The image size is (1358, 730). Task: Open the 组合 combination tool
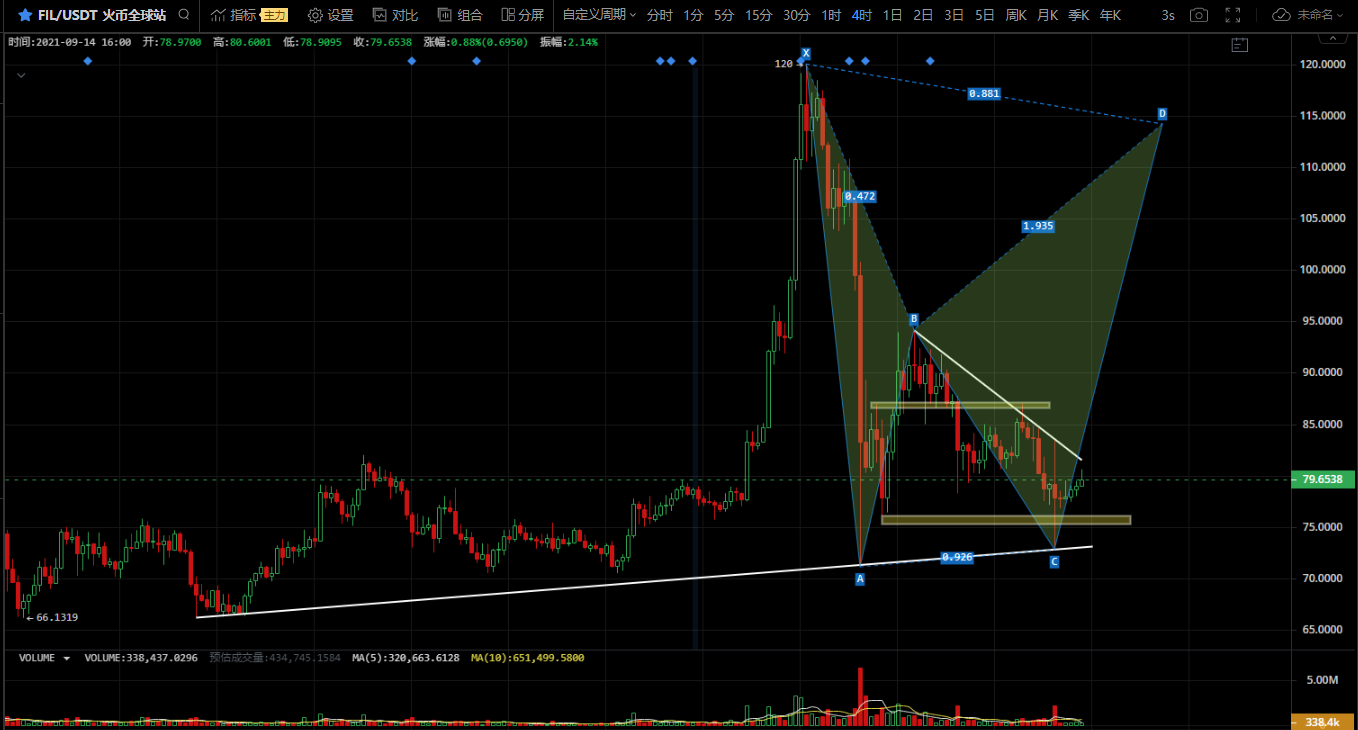460,15
